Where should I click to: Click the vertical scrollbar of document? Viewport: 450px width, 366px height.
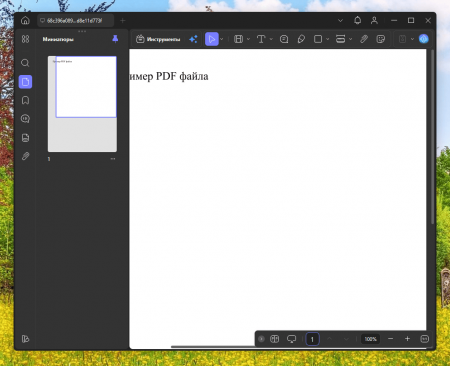tap(432, 137)
